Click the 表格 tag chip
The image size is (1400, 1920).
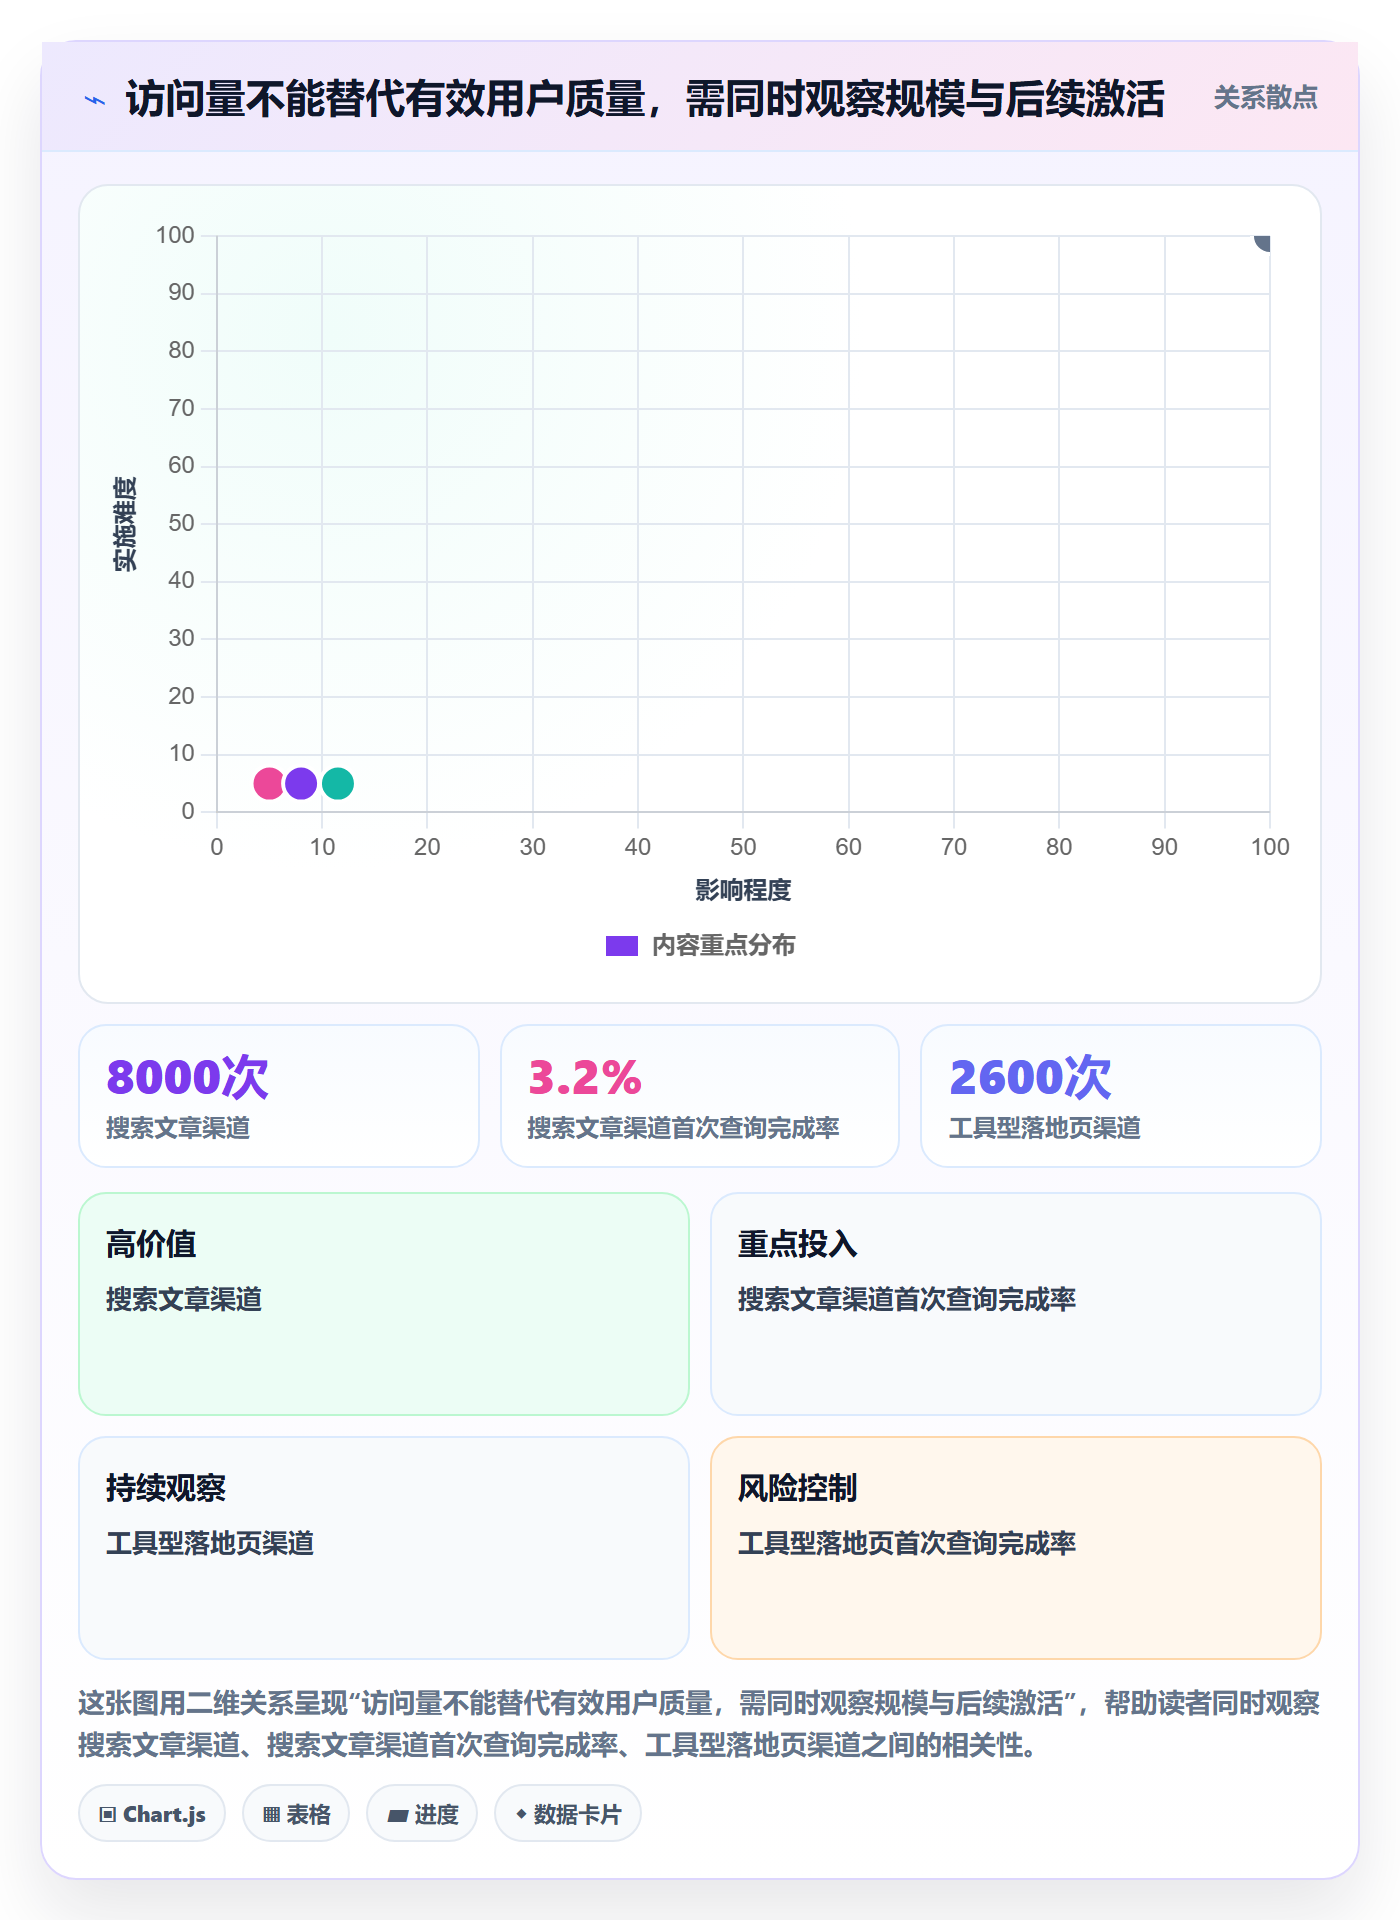point(296,1814)
